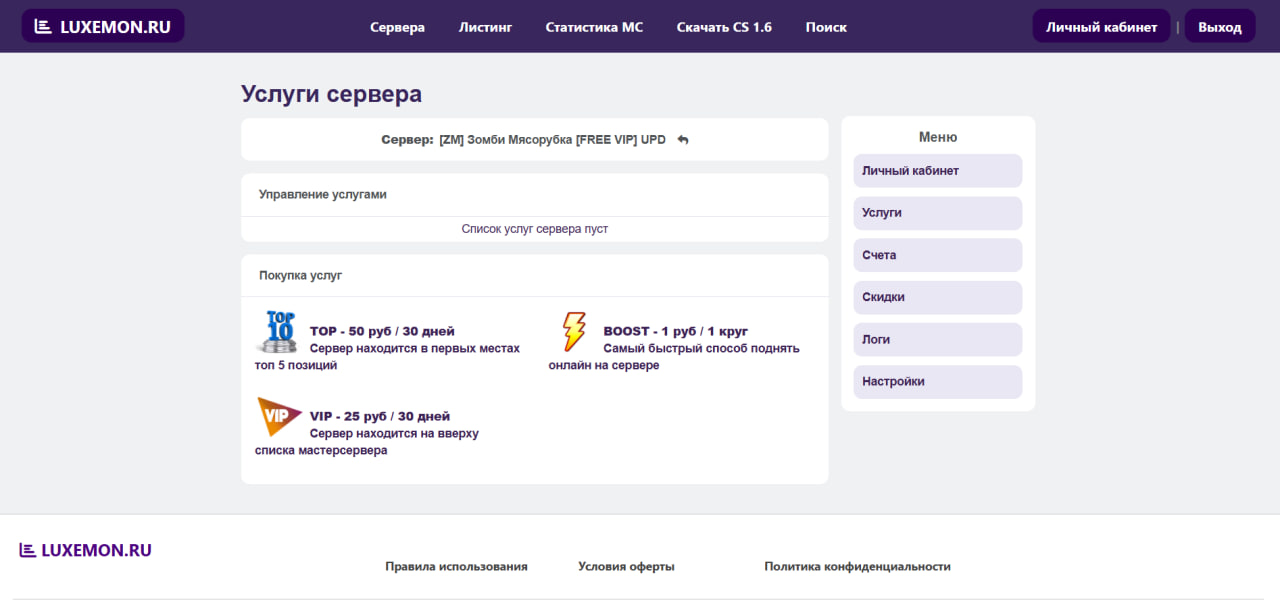Click the LUXEMON.RU header logo
This screenshot has height=613, width=1280.
click(103, 27)
